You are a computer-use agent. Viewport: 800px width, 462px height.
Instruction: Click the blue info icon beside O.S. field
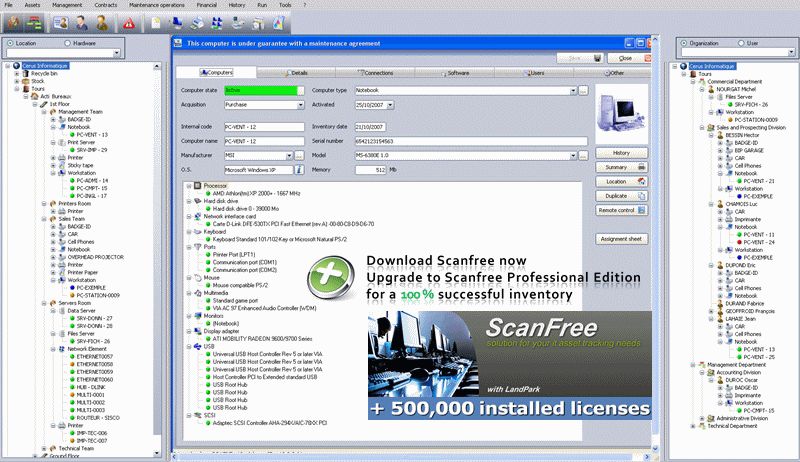click(299, 170)
